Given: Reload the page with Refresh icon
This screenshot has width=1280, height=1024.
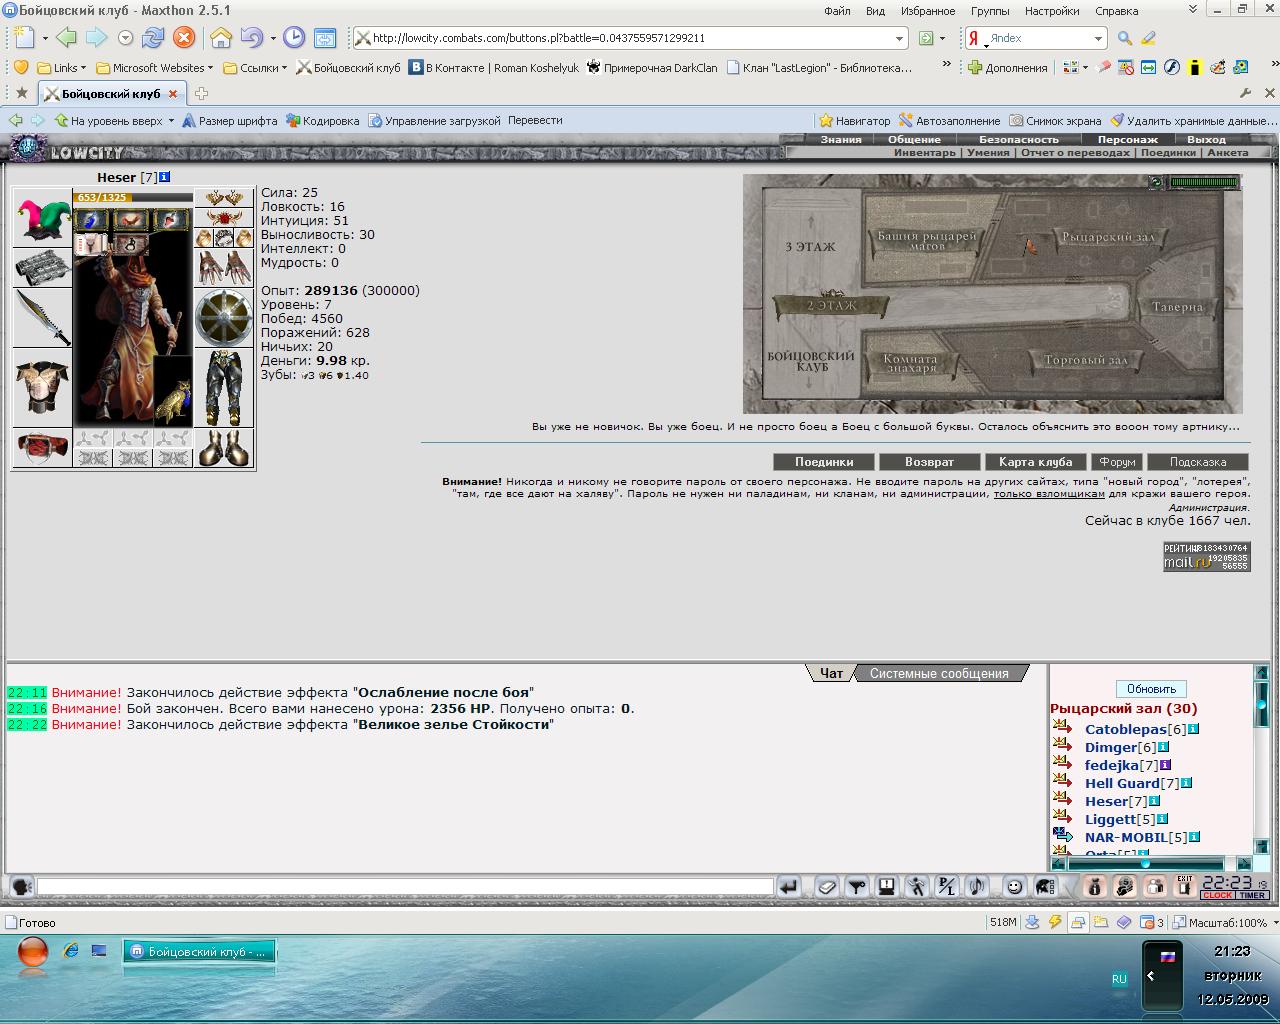Looking at the screenshot, I should point(153,38).
